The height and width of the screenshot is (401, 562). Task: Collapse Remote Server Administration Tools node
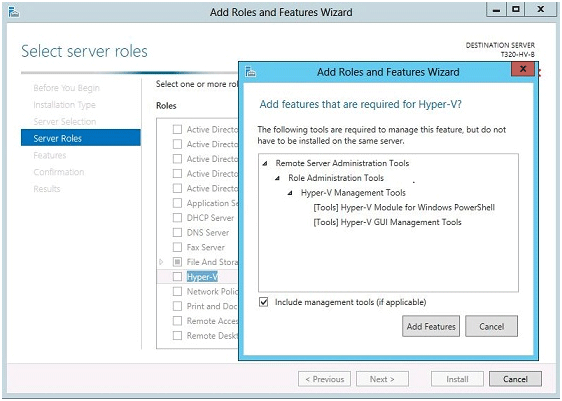tap(265, 163)
